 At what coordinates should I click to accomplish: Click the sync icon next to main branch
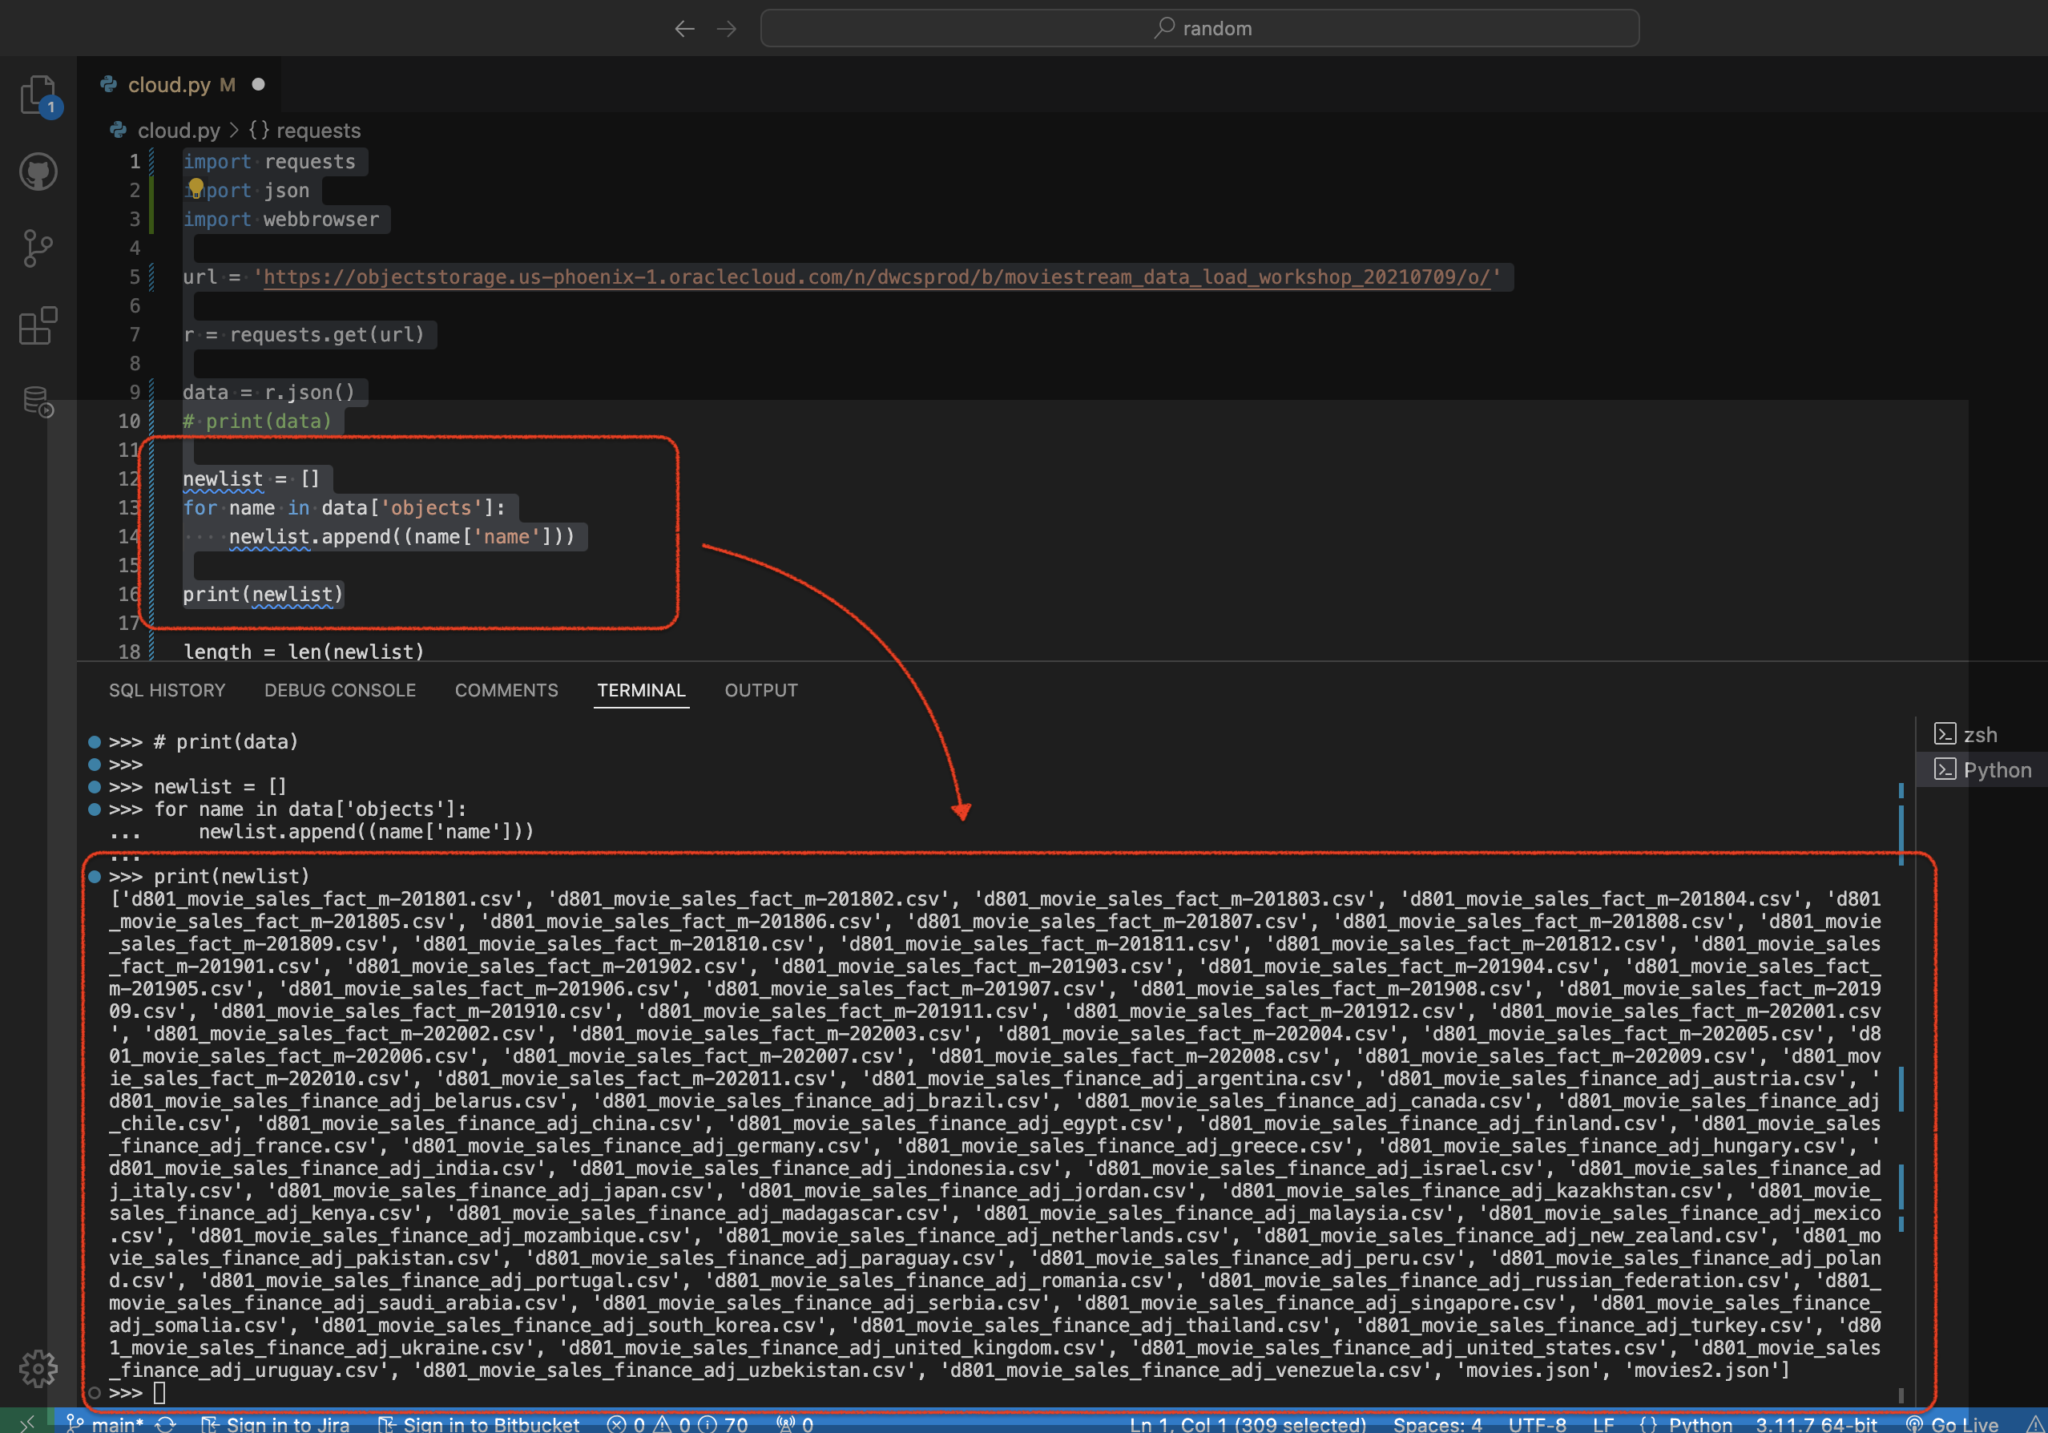click(x=165, y=1423)
